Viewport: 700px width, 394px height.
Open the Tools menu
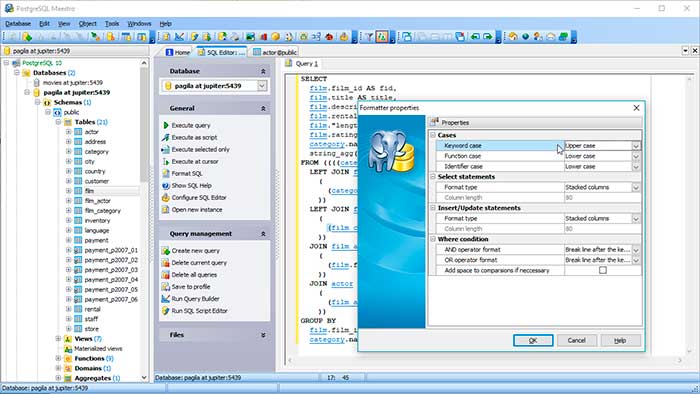point(112,24)
